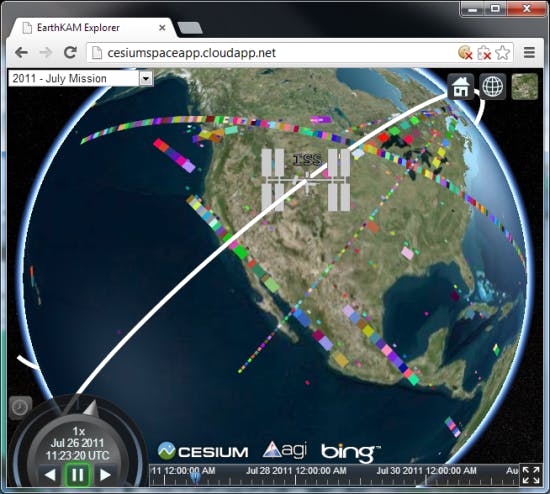Click the browser back arrow
This screenshot has width=550, height=494.
pyautogui.click(x=22, y=53)
